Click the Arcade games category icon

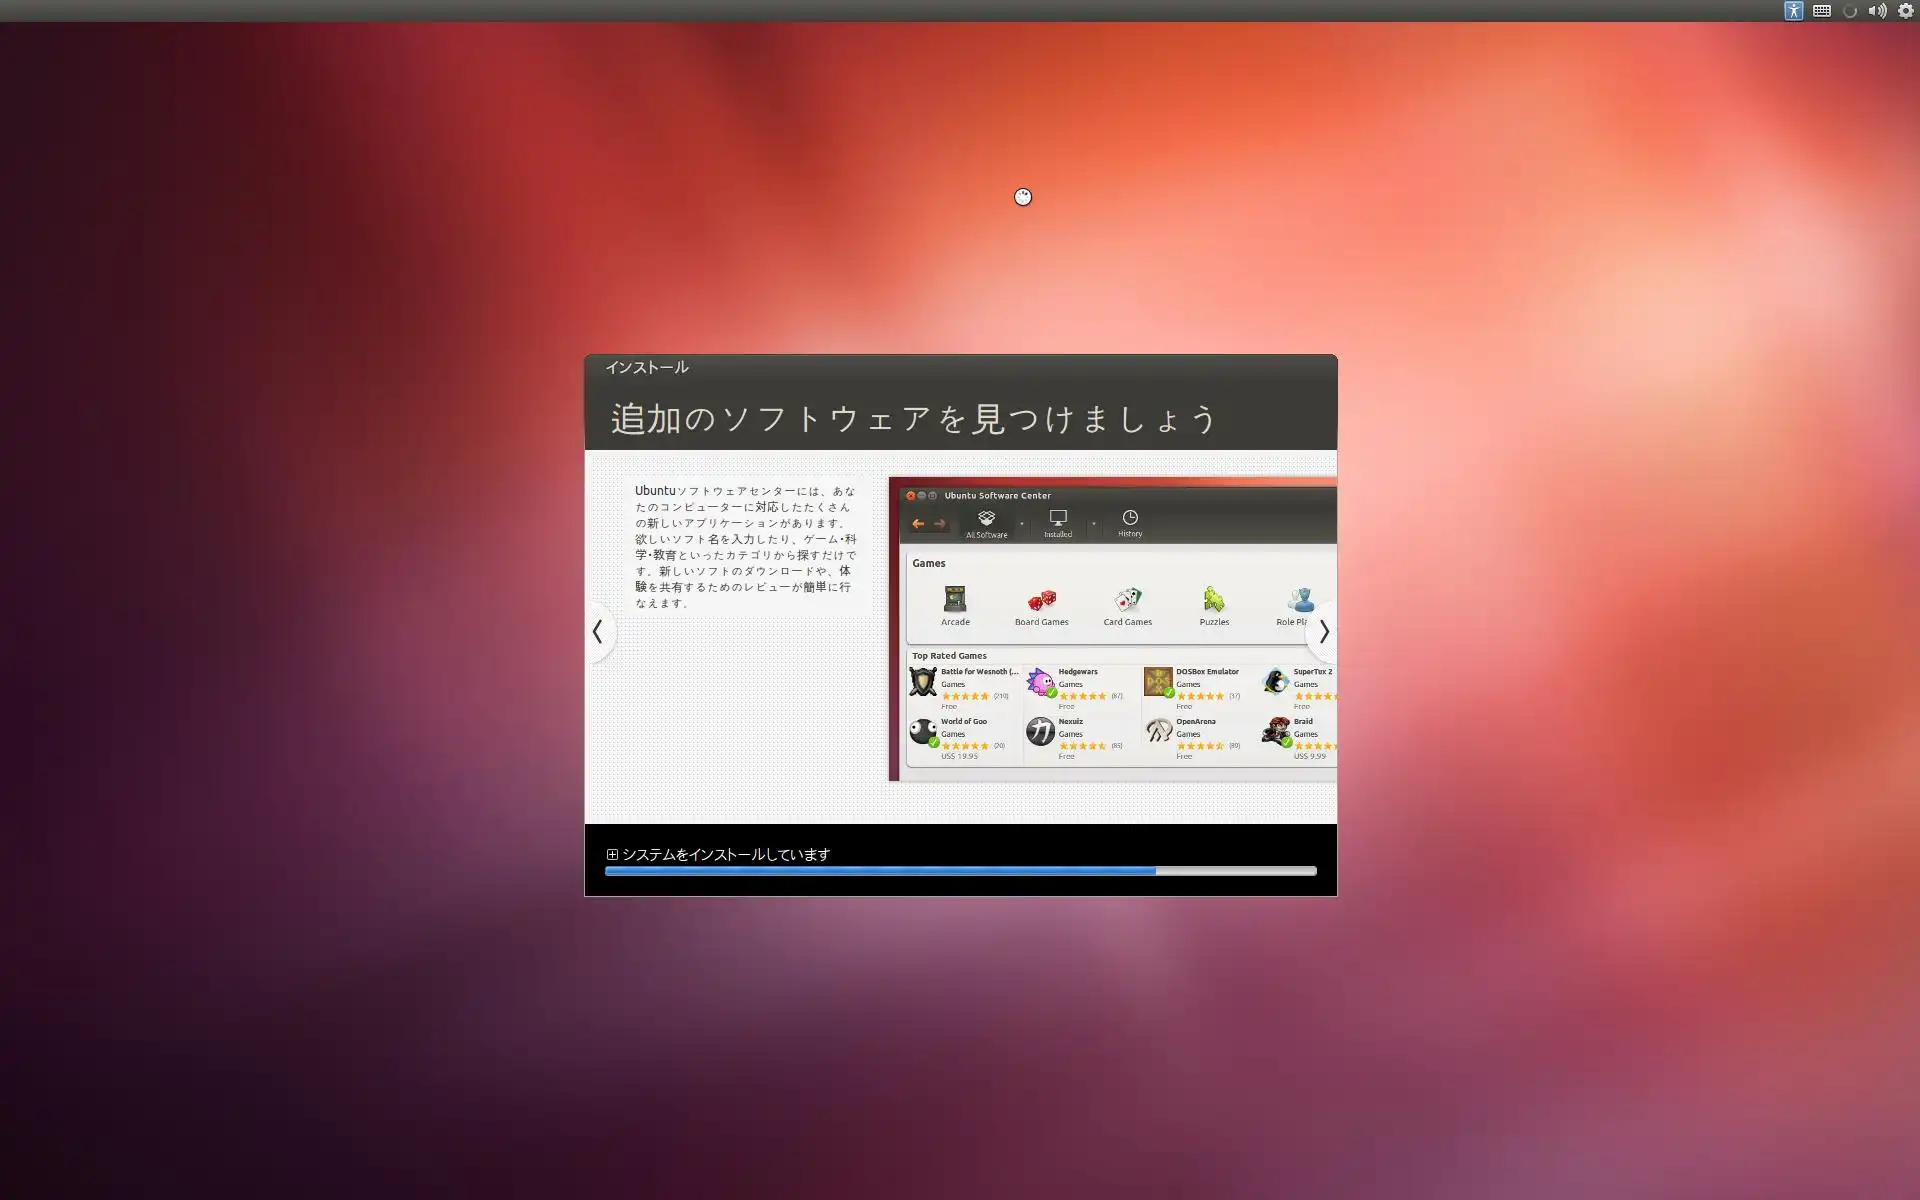point(955,600)
